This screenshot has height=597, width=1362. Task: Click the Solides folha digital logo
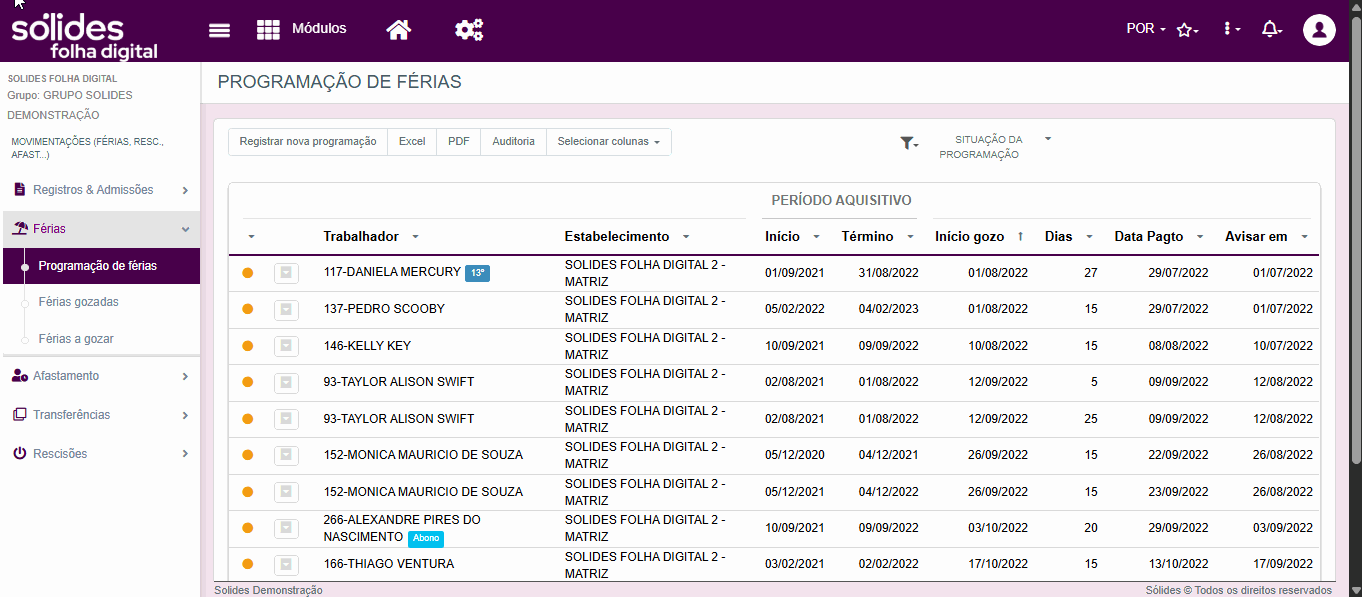coord(84,35)
